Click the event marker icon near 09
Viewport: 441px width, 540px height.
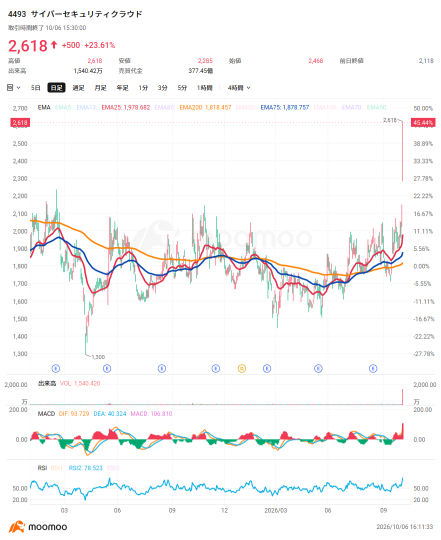(x=162, y=368)
